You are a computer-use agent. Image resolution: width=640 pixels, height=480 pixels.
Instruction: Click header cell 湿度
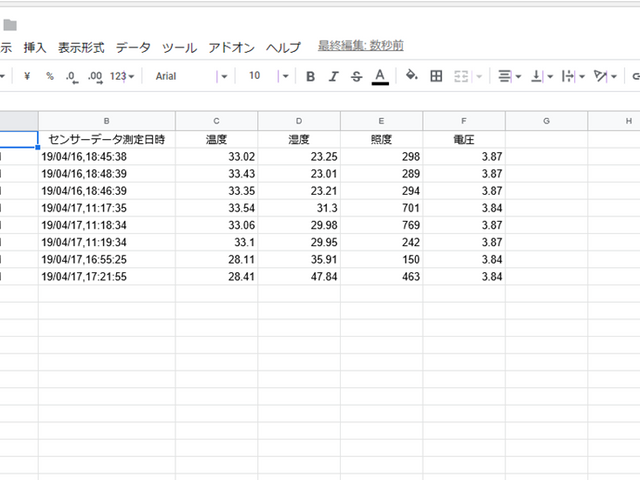[x=299, y=140]
